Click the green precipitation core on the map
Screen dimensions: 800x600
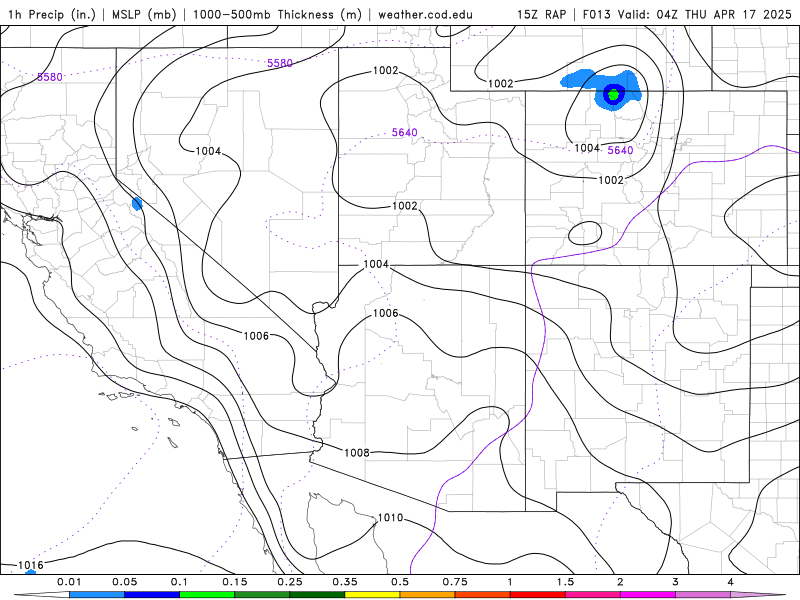coord(614,94)
